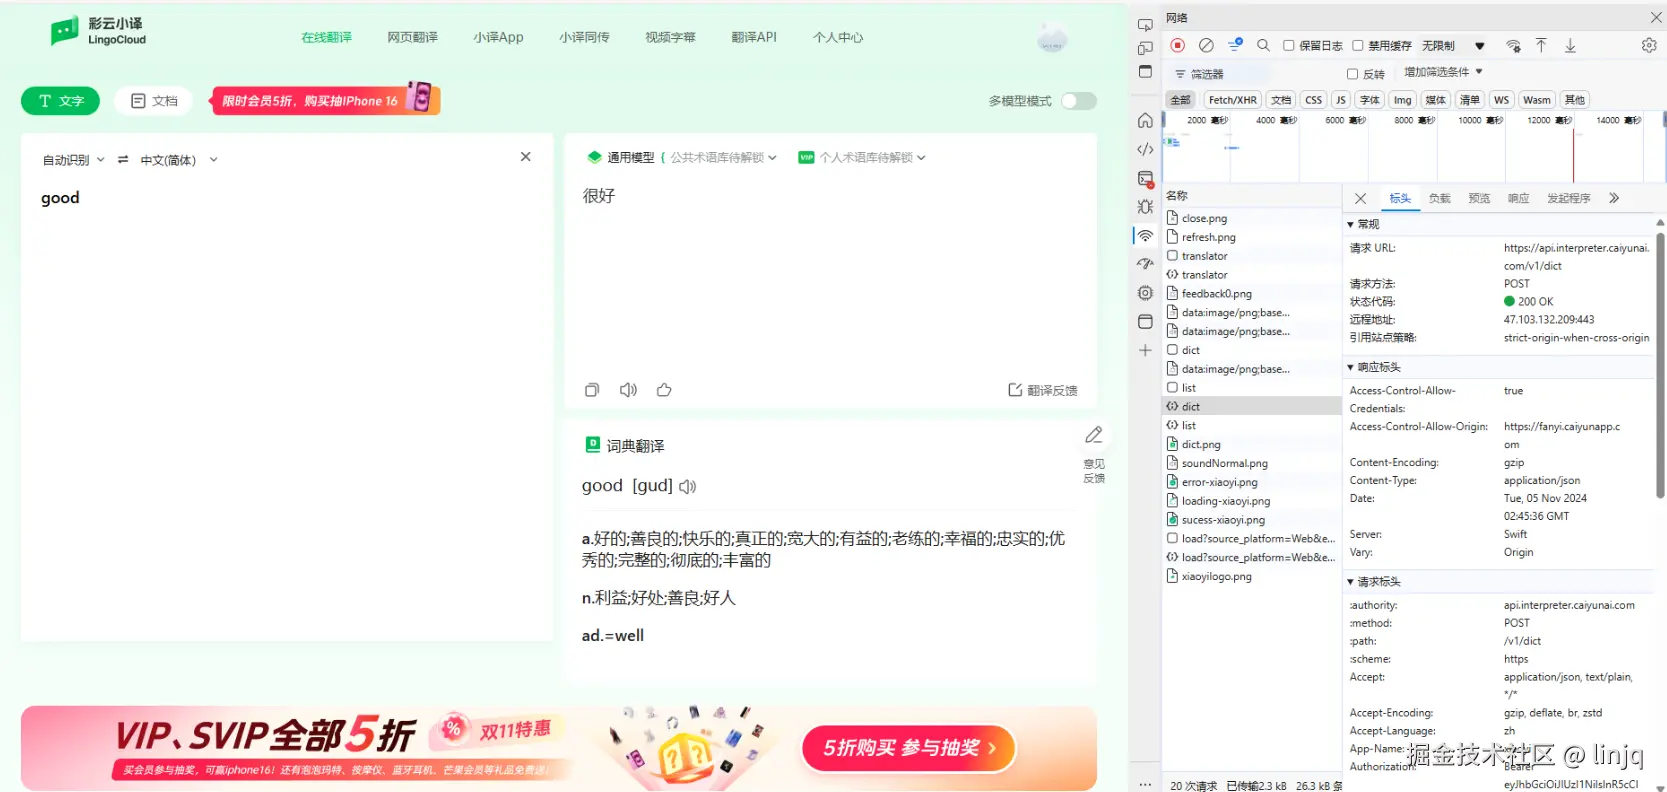Image resolution: width=1667 pixels, height=792 pixels.
Task: Open 网页翻译 navigation item
Action: [413, 37]
